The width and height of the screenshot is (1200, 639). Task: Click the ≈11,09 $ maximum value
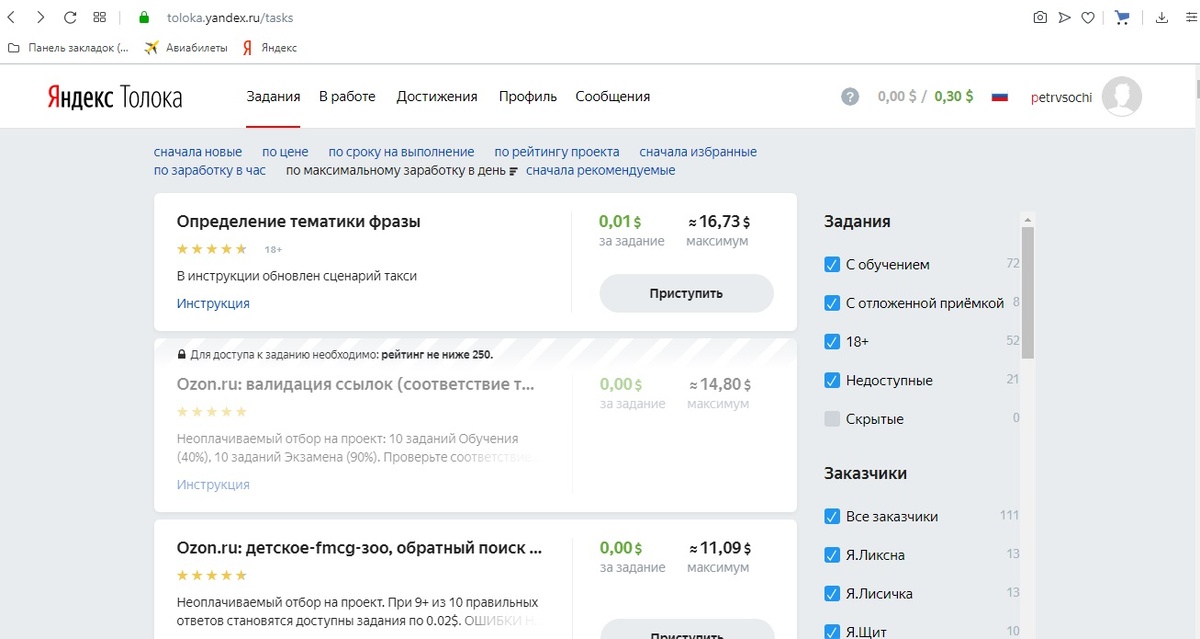click(x=719, y=548)
